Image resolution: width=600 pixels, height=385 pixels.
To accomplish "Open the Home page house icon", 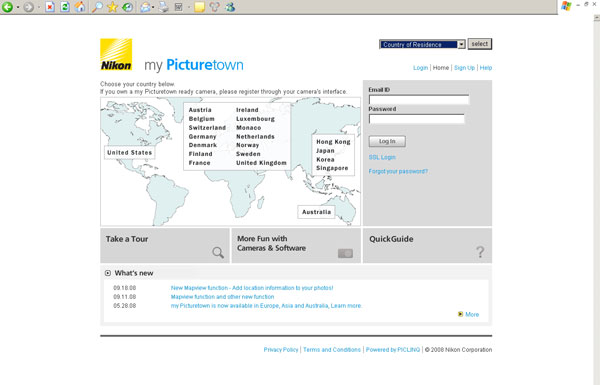I will point(80,7).
